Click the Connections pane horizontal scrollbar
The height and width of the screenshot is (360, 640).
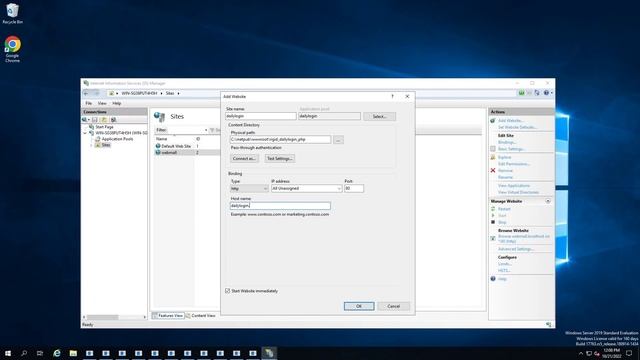[x=115, y=317]
